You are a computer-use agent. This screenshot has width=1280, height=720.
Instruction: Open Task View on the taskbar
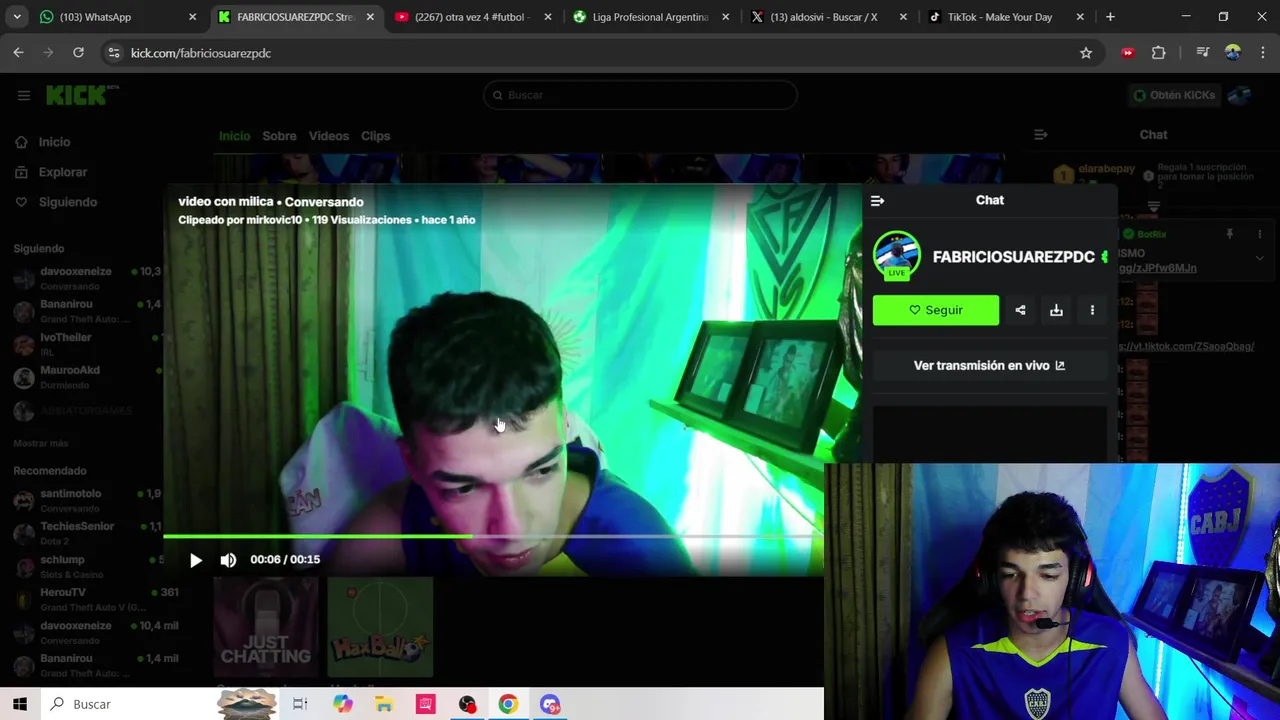tap(300, 704)
